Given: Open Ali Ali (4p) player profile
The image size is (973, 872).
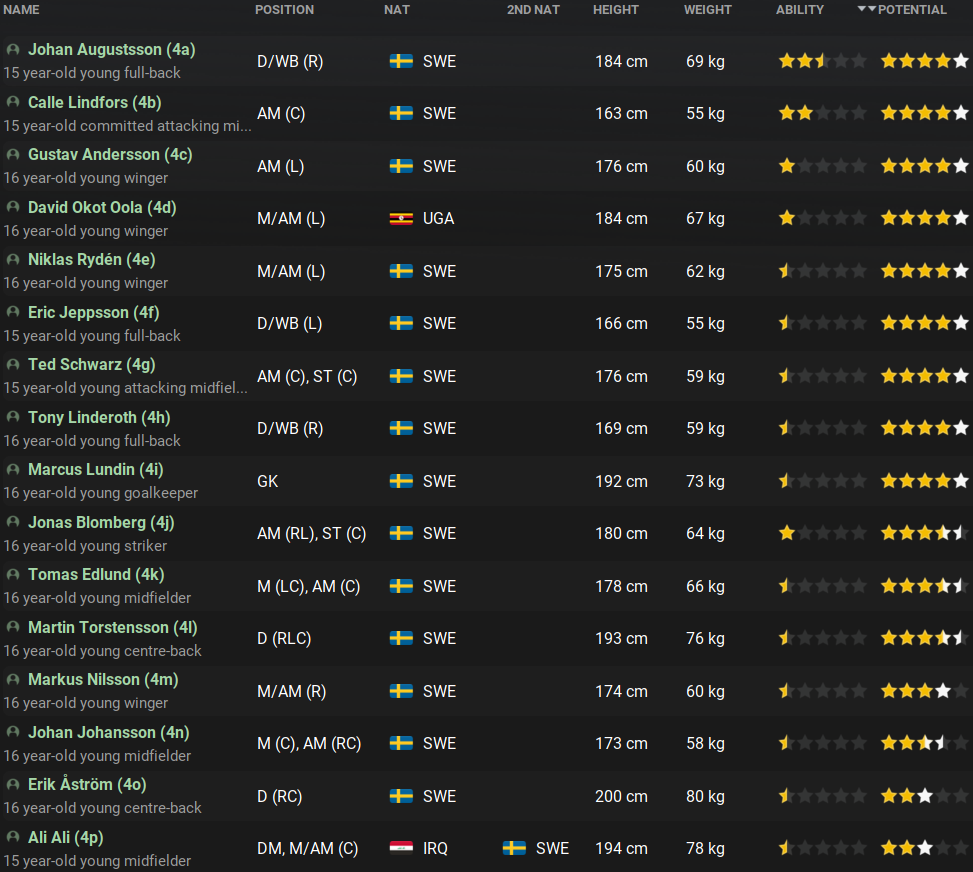Looking at the screenshot, I should tap(66, 837).
